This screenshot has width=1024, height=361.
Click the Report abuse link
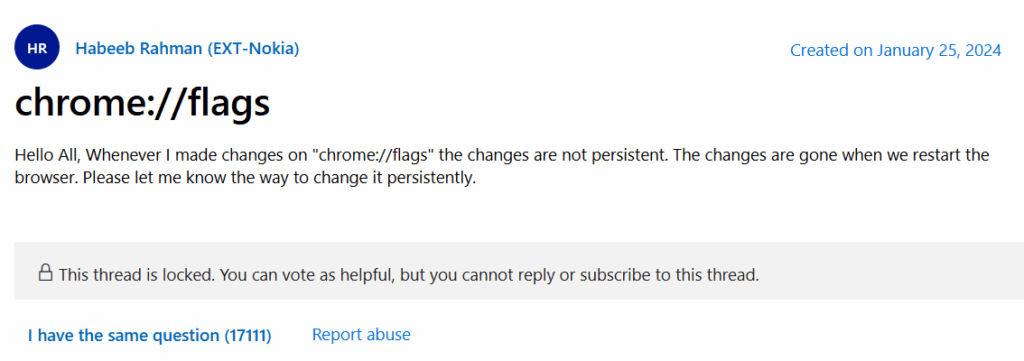[361, 335]
